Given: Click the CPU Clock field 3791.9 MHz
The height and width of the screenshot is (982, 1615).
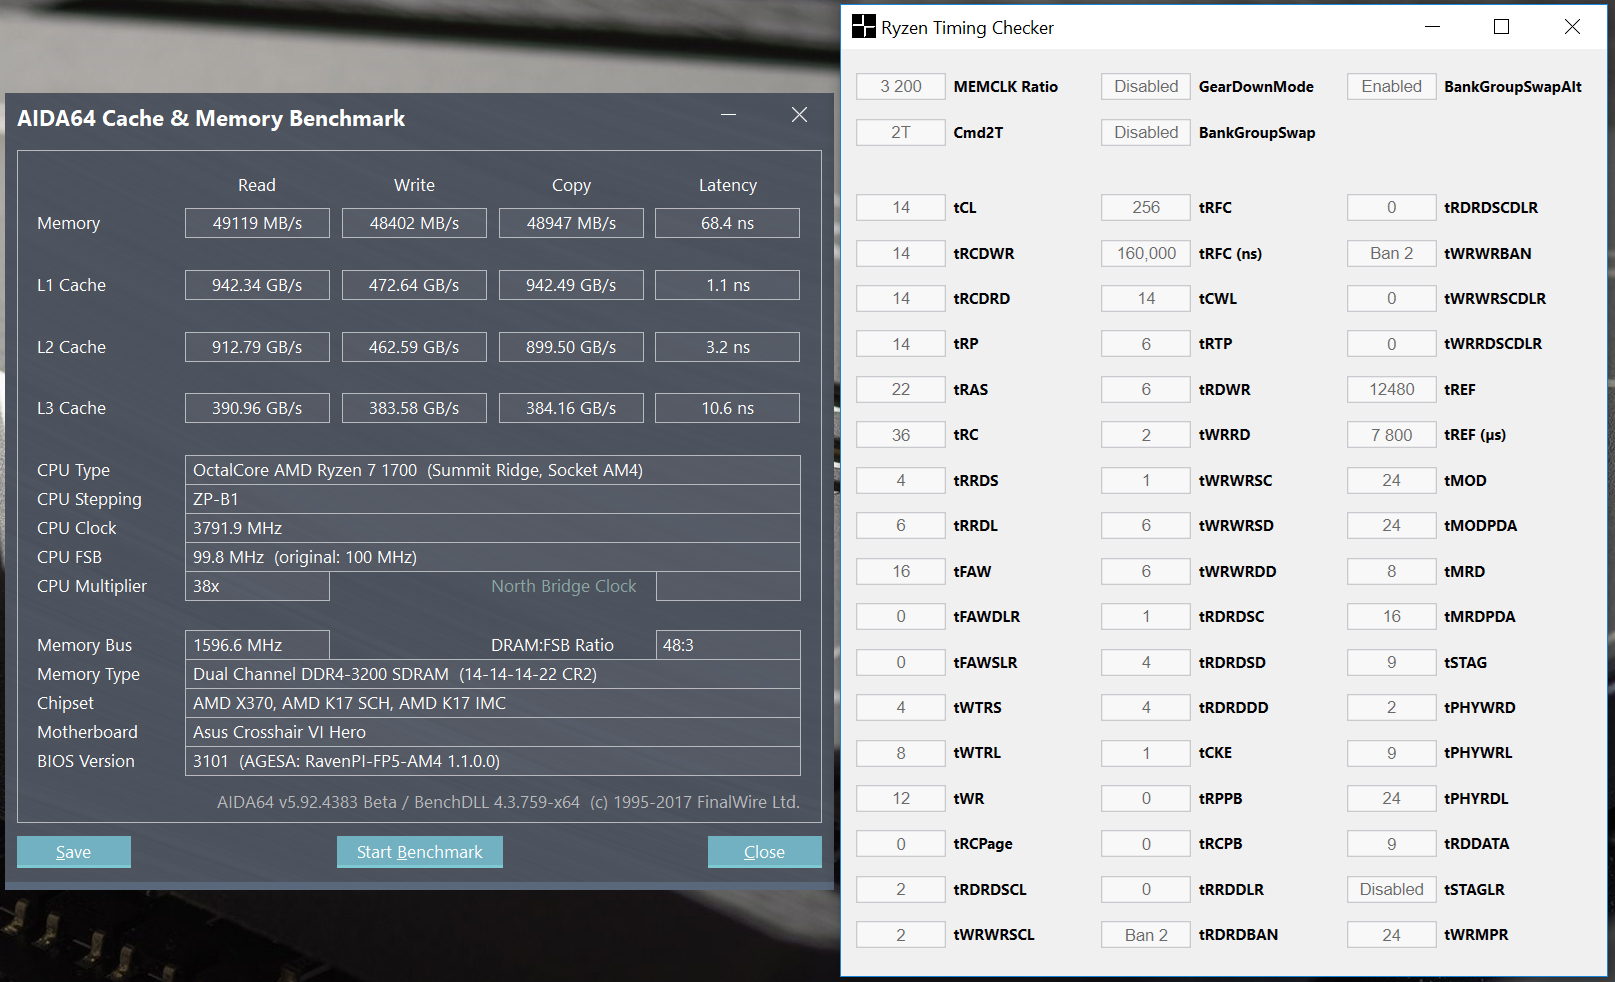Looking at the screenshot, I should pos(493,528).
